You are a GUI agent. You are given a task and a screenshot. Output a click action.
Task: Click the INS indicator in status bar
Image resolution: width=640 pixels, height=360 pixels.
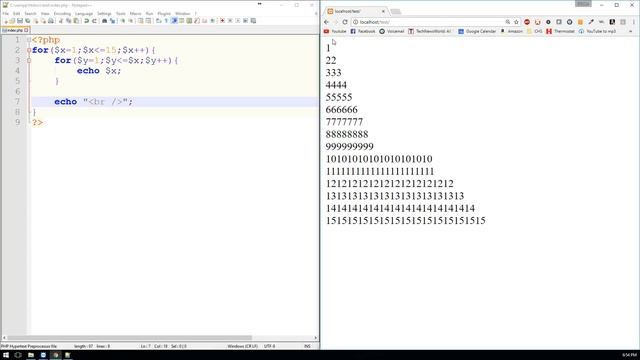coord(307,346)
